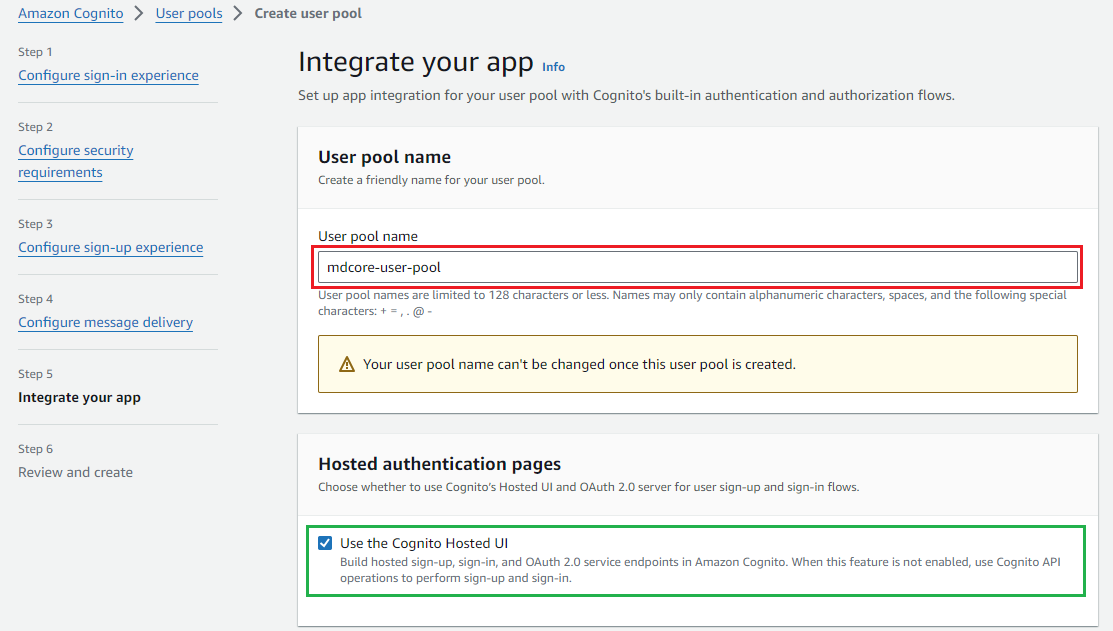Image resolution: width=1113 pixels, height=631 pixels.
Task: Select the Integrate your app step
Action: 80,397
